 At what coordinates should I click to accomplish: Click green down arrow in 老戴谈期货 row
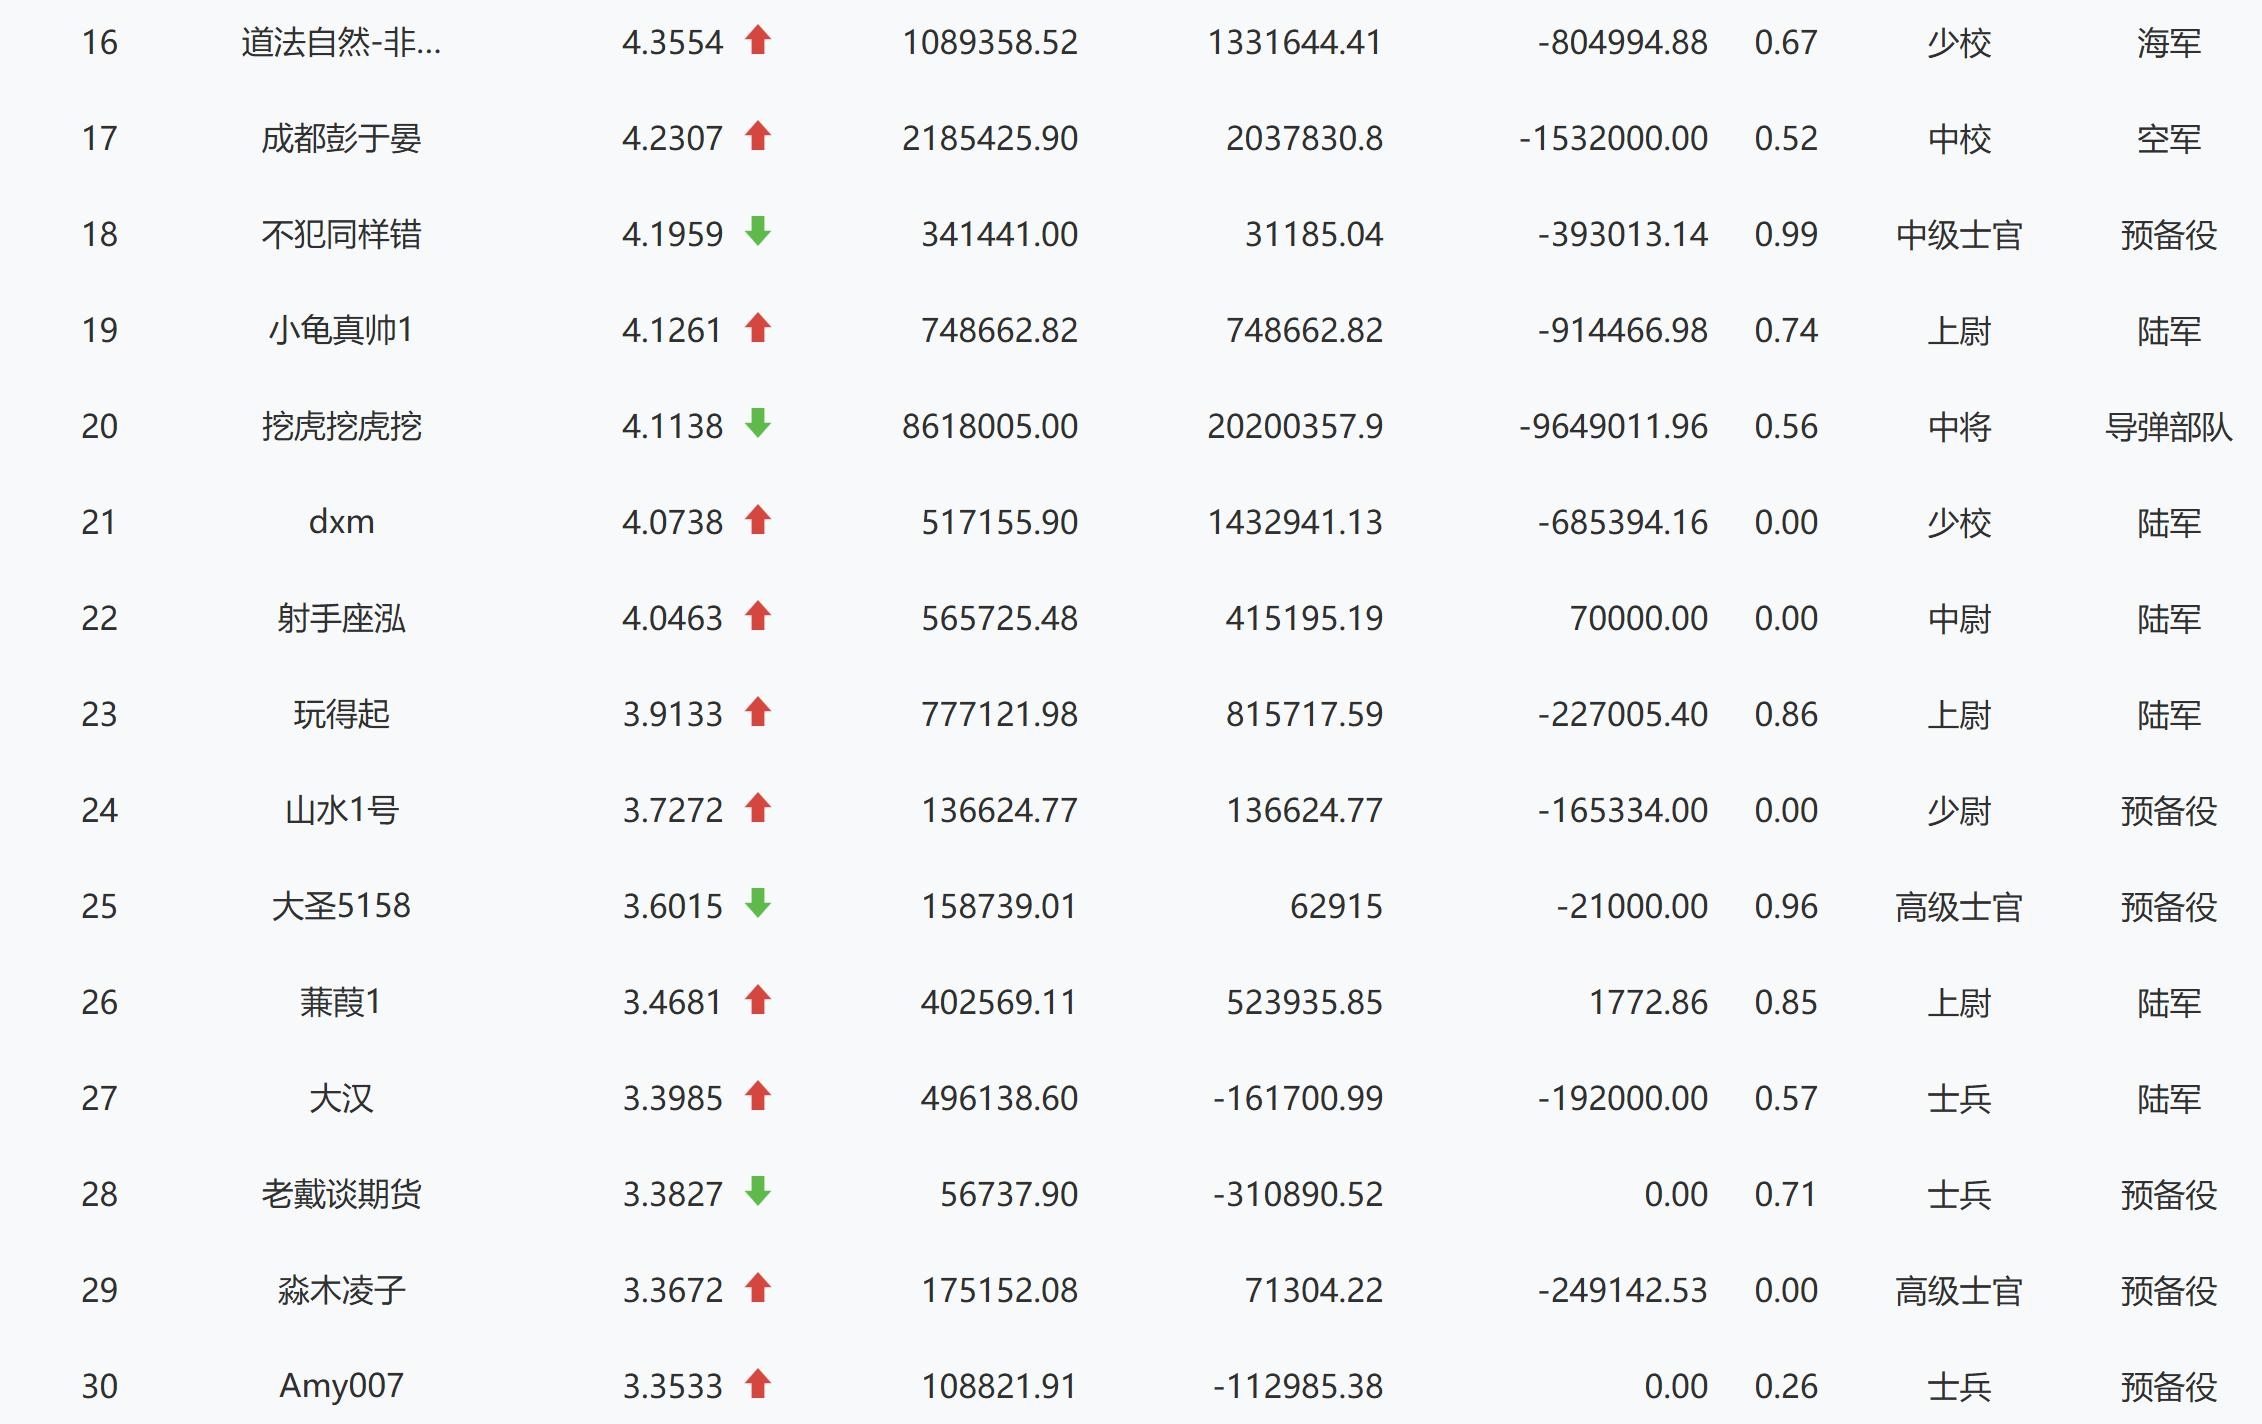click(758, 1192)
